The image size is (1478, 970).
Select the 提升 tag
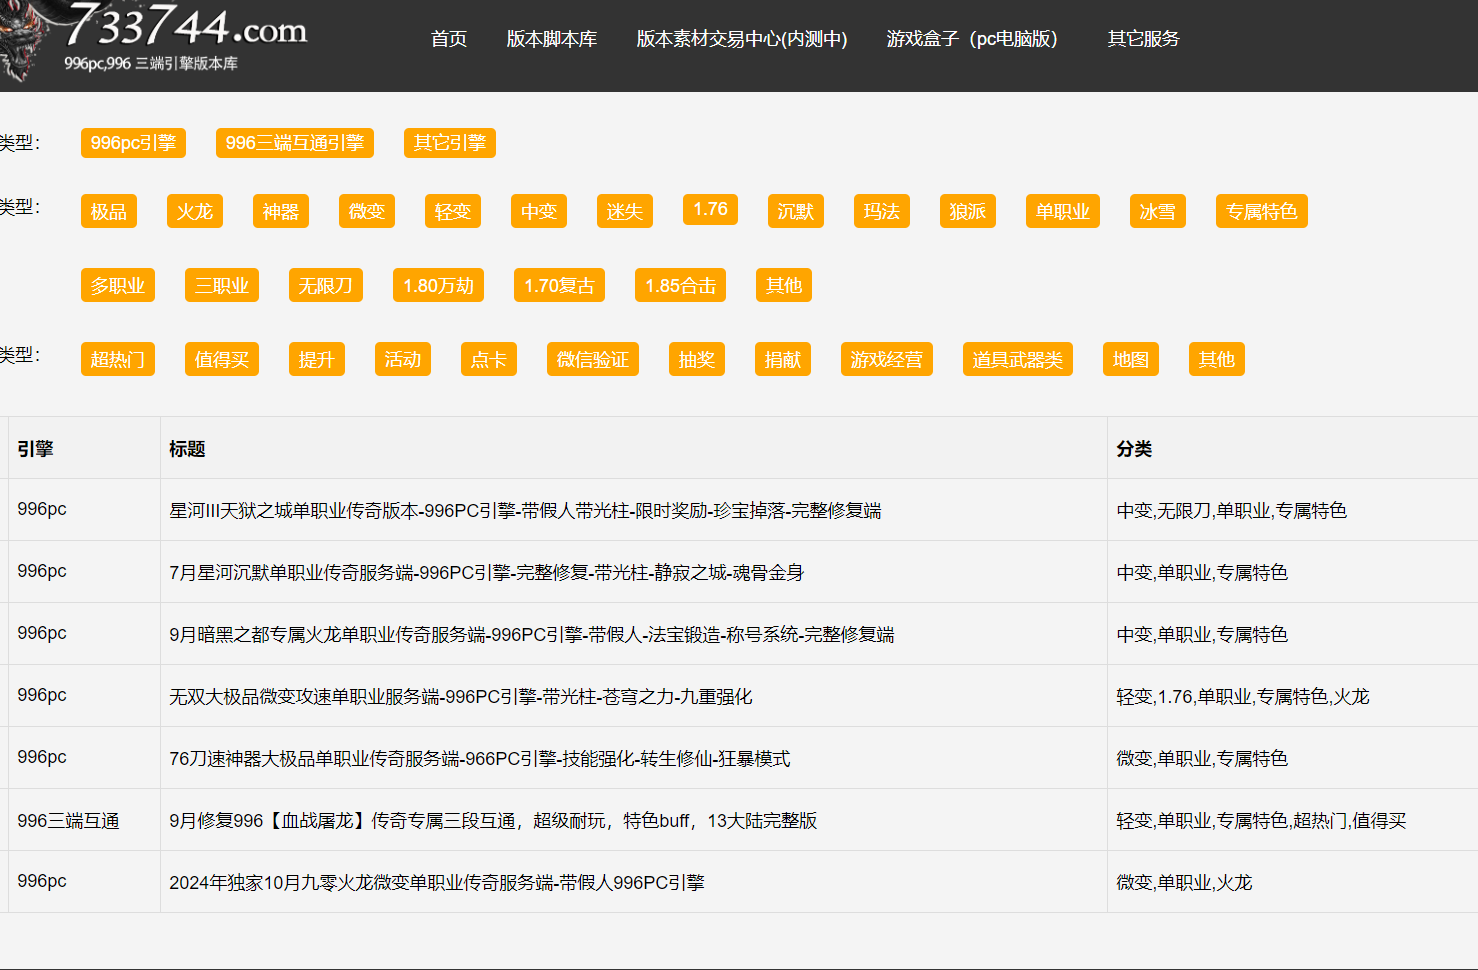(x=317, y=359)
